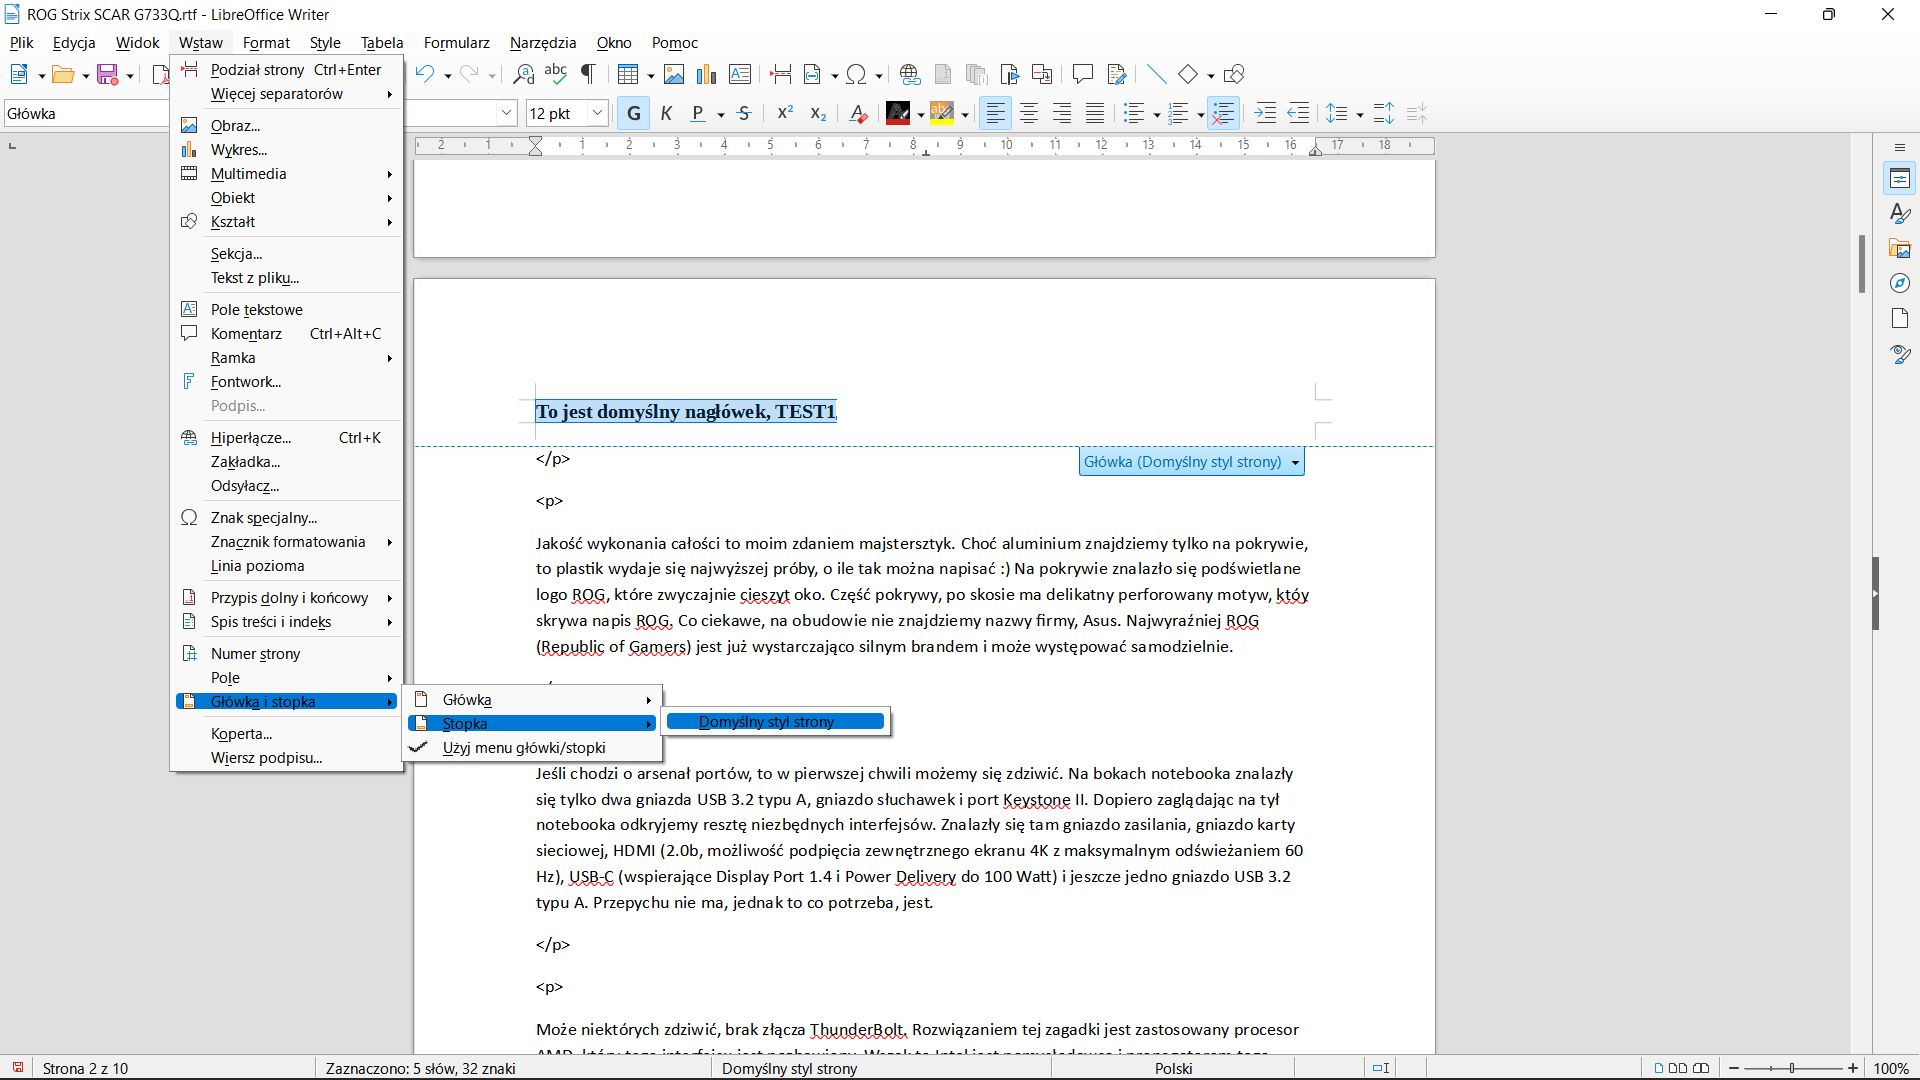
Task: Click the Insert Image toolbar icon
Action: click(x=674, y=74)
